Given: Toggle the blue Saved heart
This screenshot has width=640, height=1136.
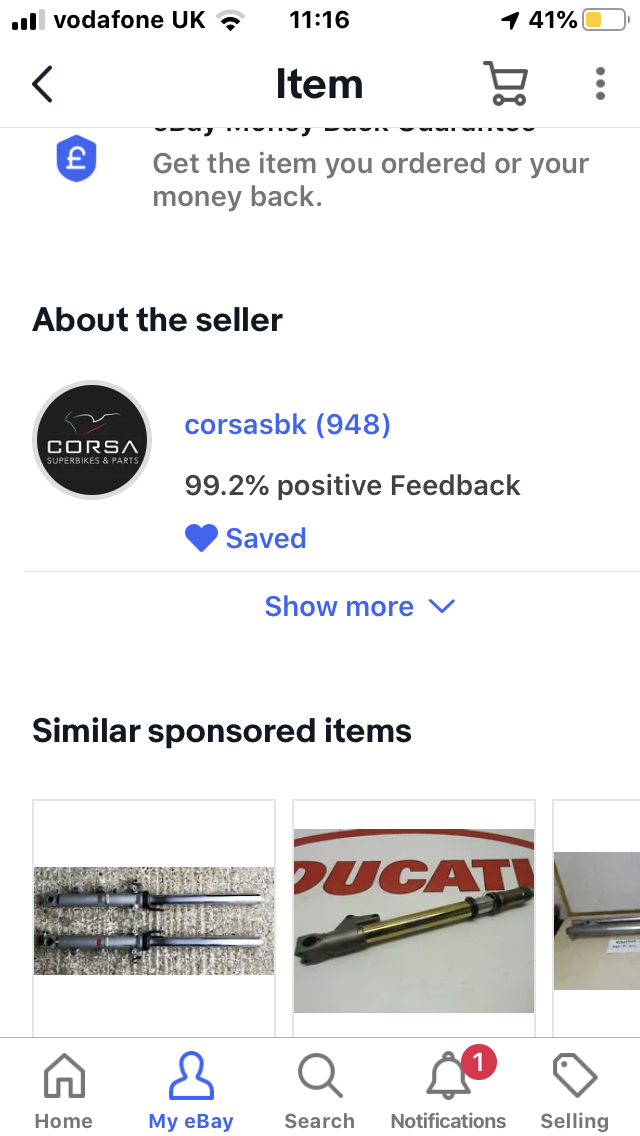Looking at the screenshot, I should tap(201, 539).
